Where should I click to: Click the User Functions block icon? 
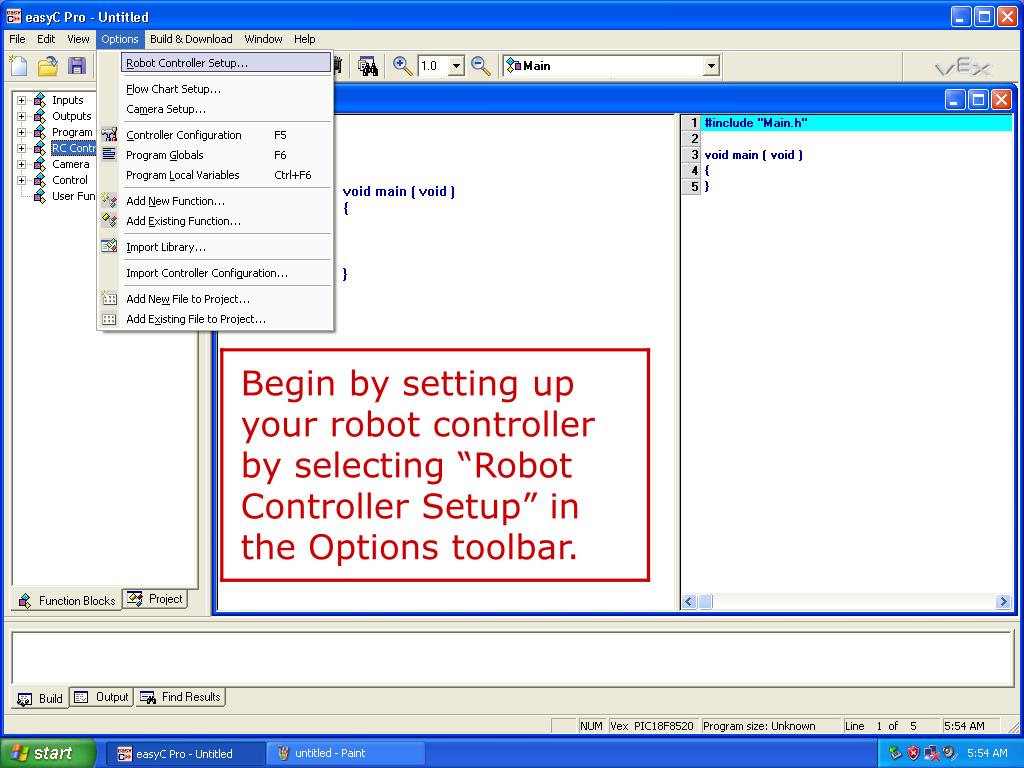point(40,196)
